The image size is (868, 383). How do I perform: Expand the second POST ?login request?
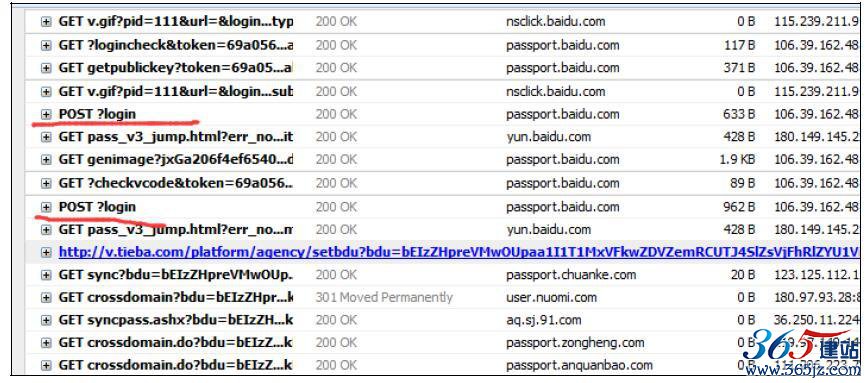(46, 207)
